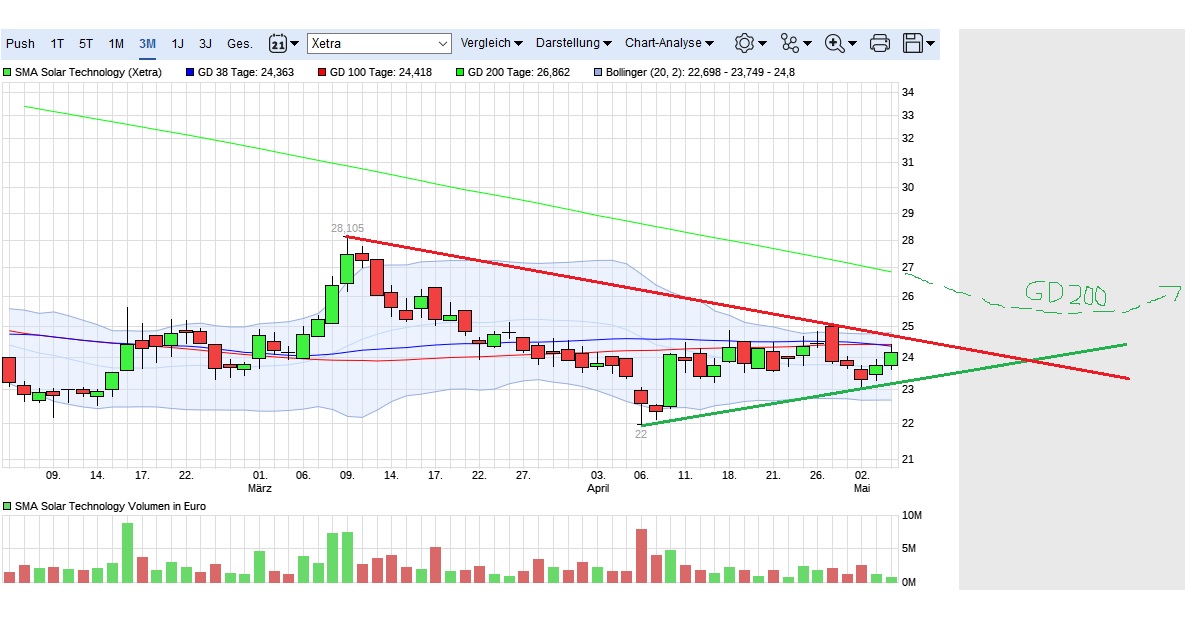The width and height of the screenshot is (1185, 630).
Task: Expand the zoom dropdown arrow
Action: coord(853,44)
